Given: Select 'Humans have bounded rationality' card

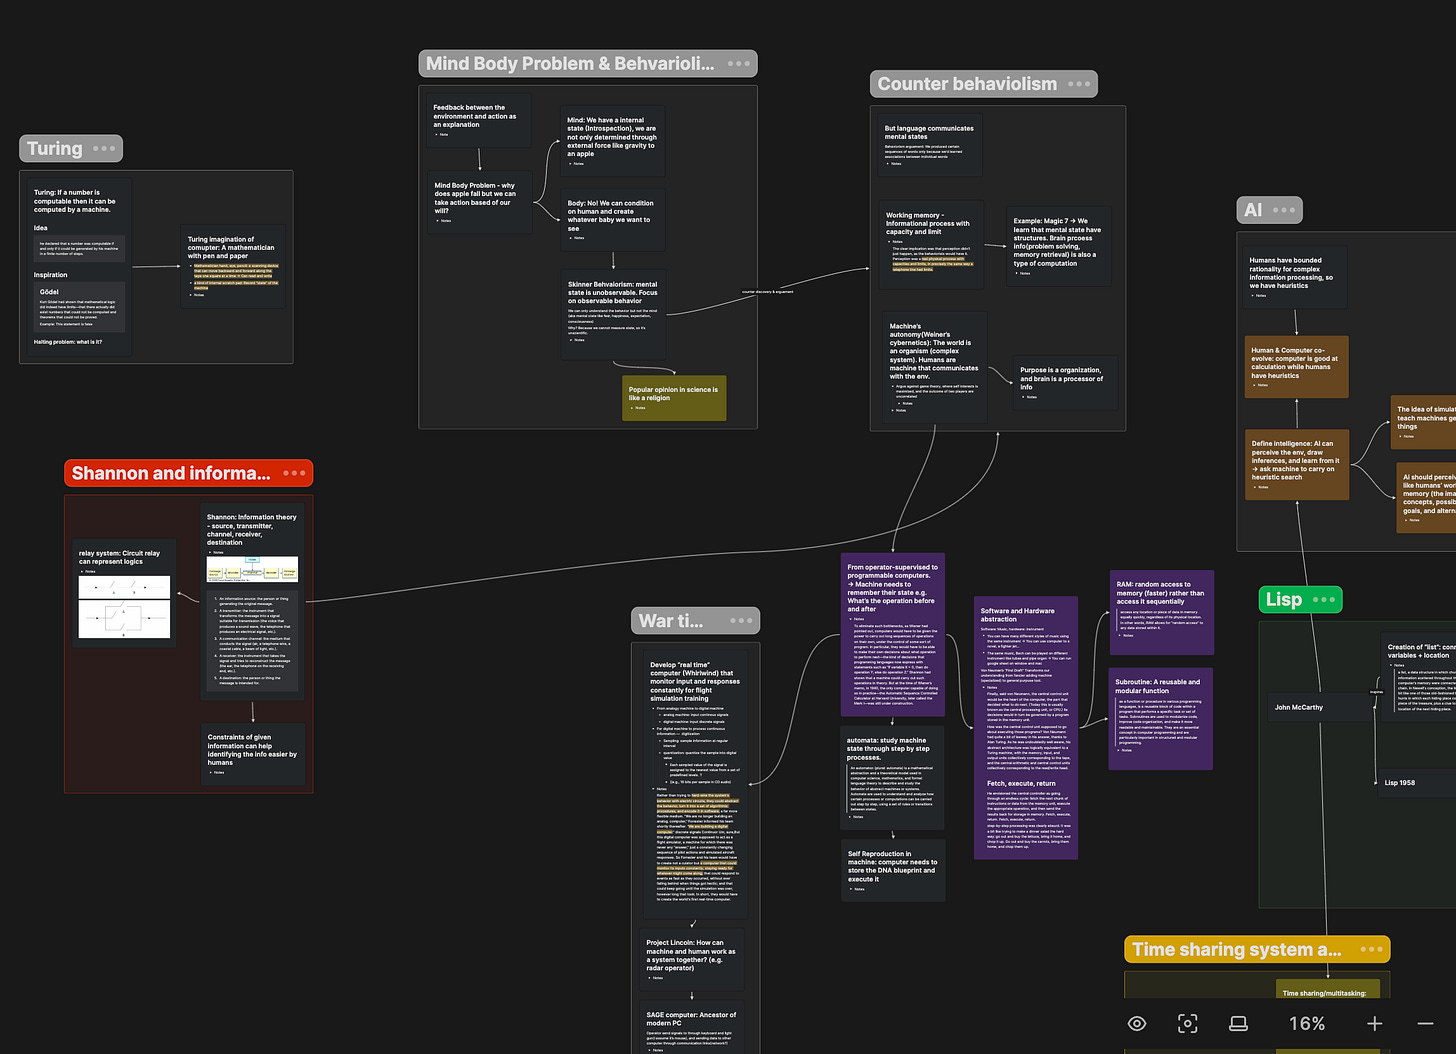Looking at the screenshot, I should coord(1295,277).
